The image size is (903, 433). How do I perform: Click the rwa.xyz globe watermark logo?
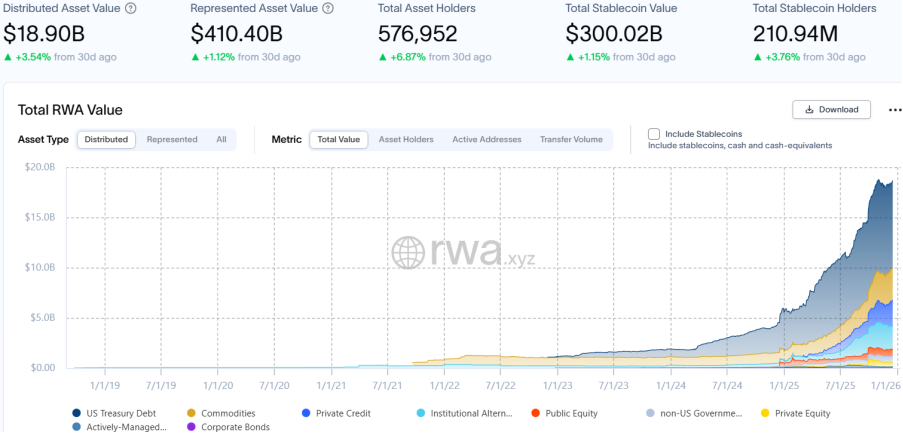[x=408, y=252]
